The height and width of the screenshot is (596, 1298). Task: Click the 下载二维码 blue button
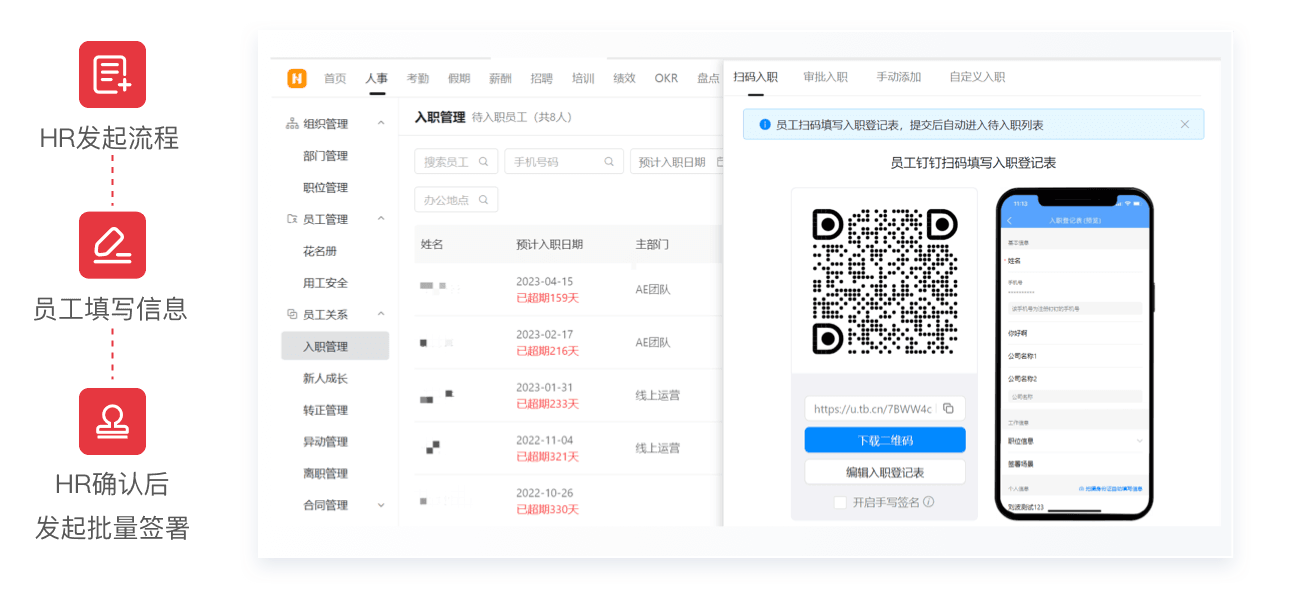click(x=885, y=440)
